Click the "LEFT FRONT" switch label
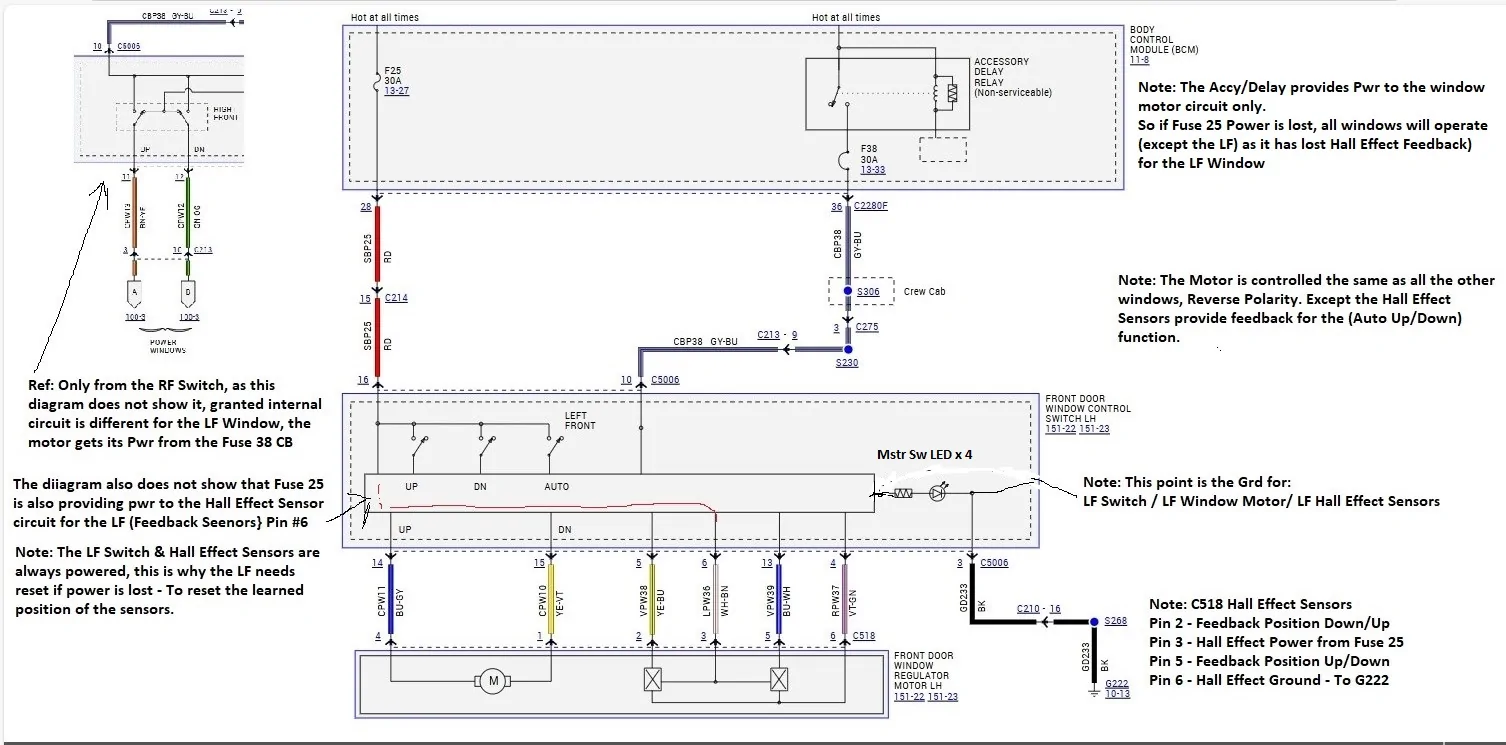The width and height of the screenshot is (1506, 745). point(580,421)
